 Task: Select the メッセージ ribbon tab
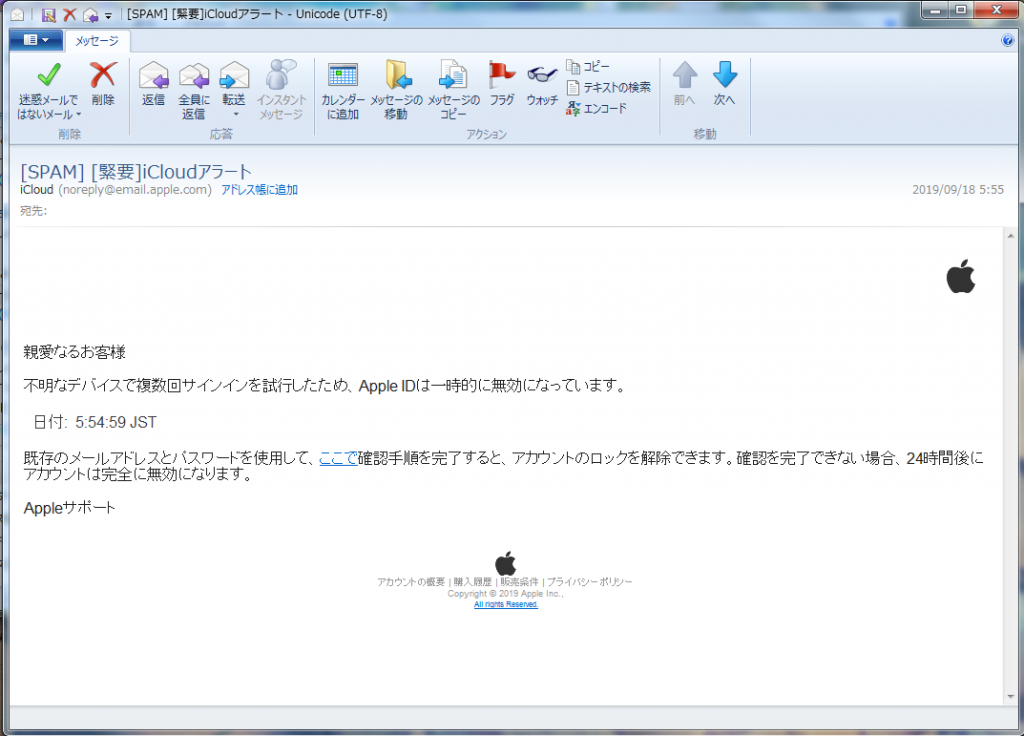[97, 41]
